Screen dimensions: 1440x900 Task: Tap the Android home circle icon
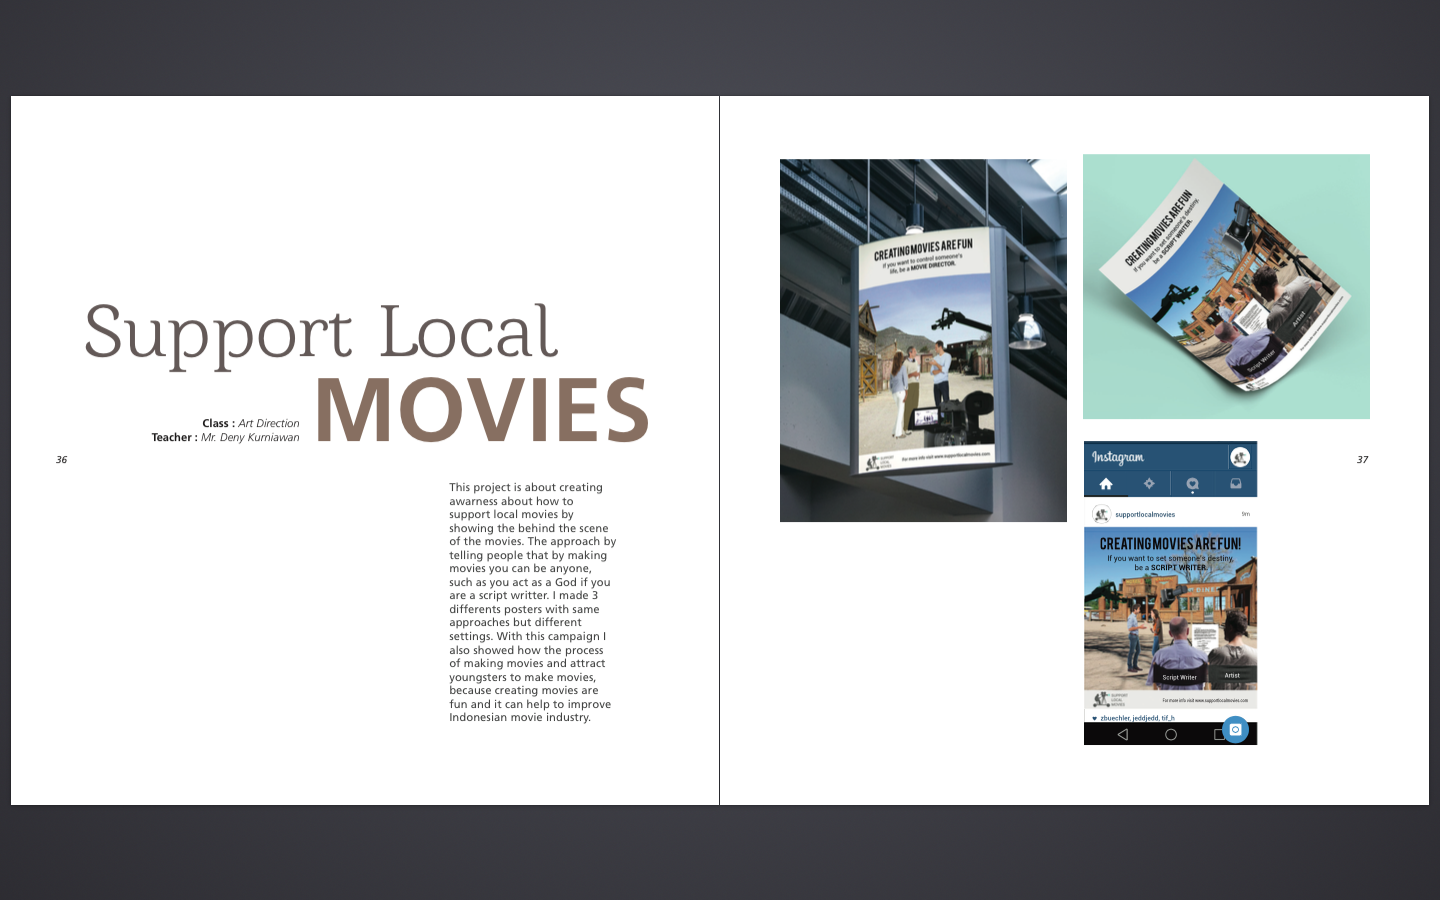1171,734
